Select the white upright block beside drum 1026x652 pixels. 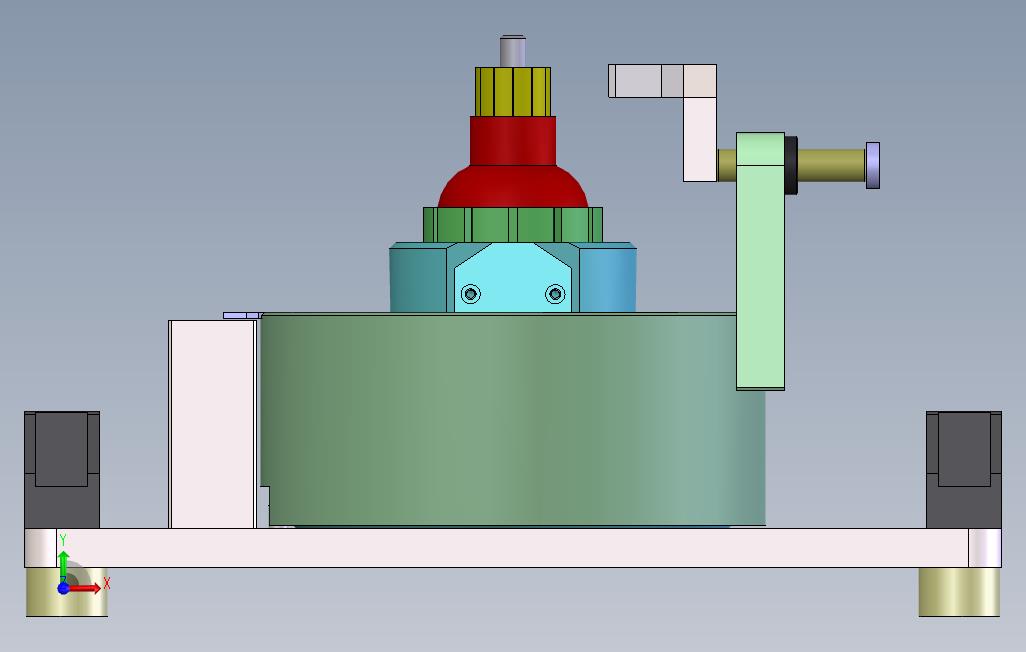click(212, 424)
